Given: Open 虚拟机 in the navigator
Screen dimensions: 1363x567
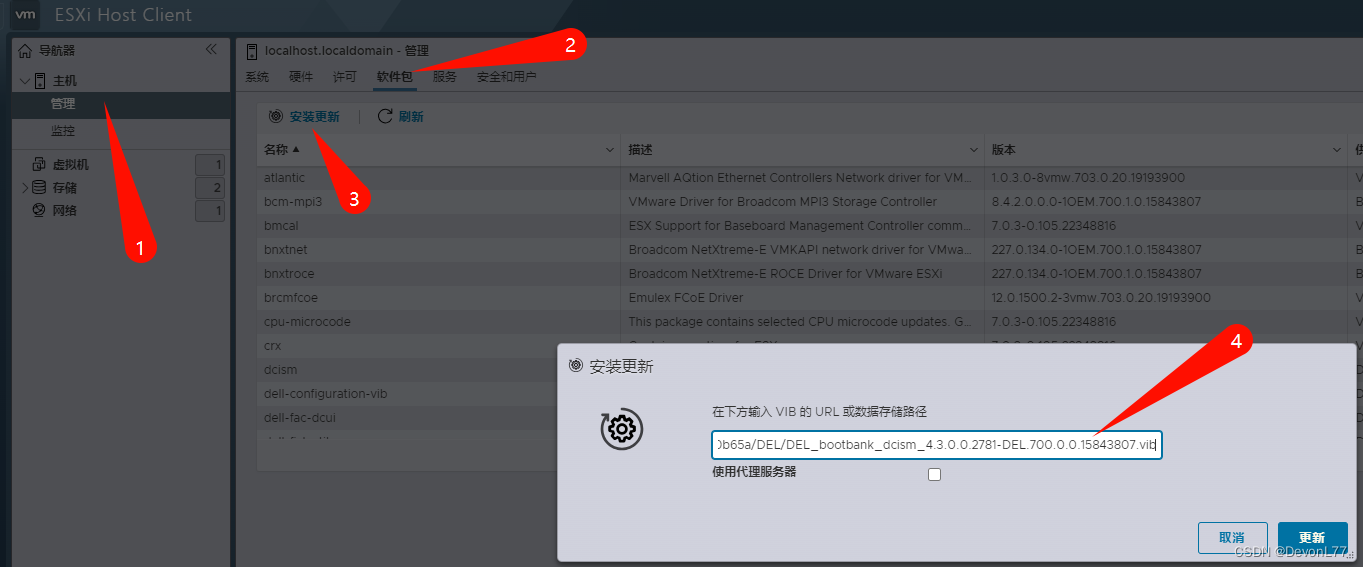Looking at the screenshot, I should pos(71,165).
